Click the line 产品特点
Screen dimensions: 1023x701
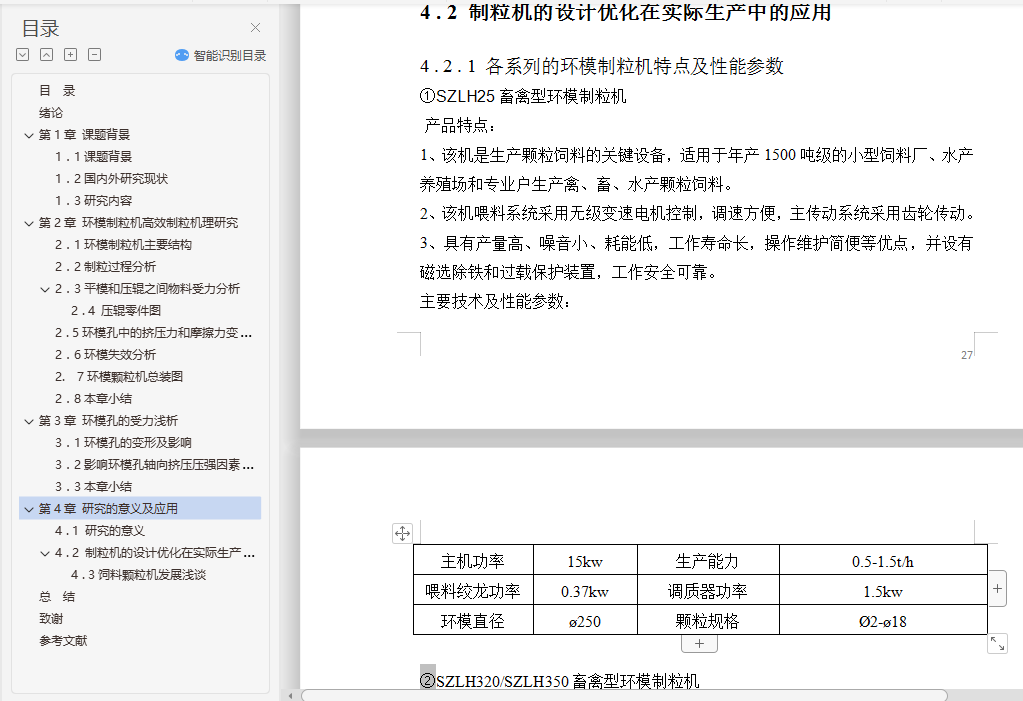click(460, 125)
